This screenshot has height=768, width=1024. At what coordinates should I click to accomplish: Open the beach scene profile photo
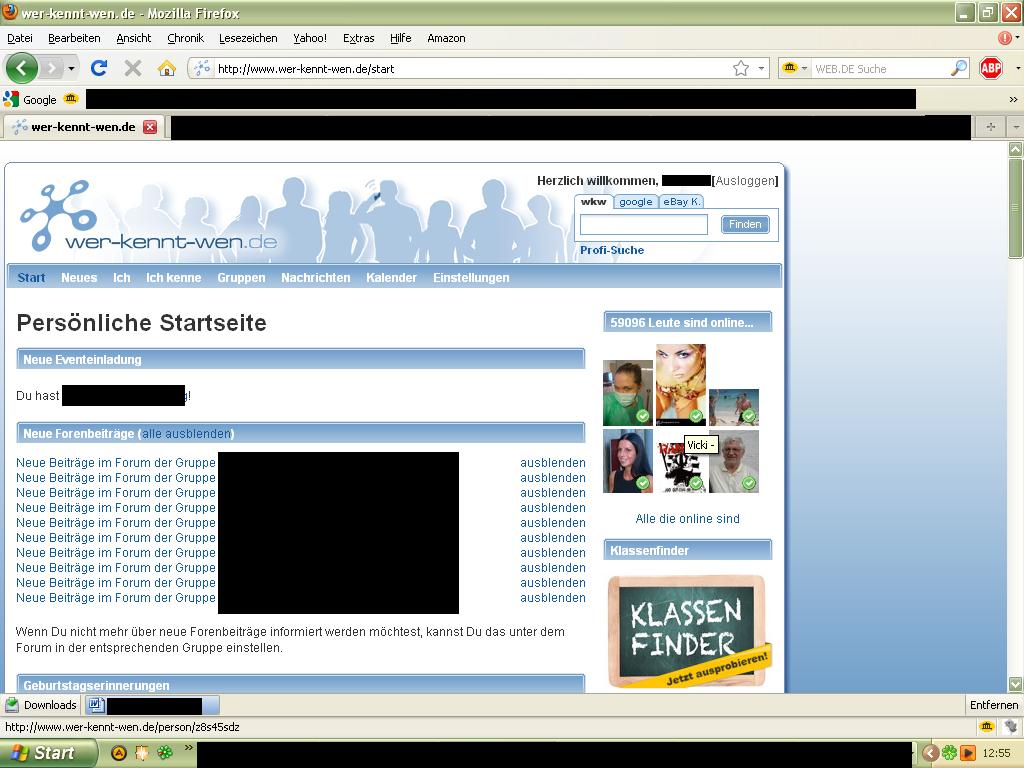(x=734, y=407)
